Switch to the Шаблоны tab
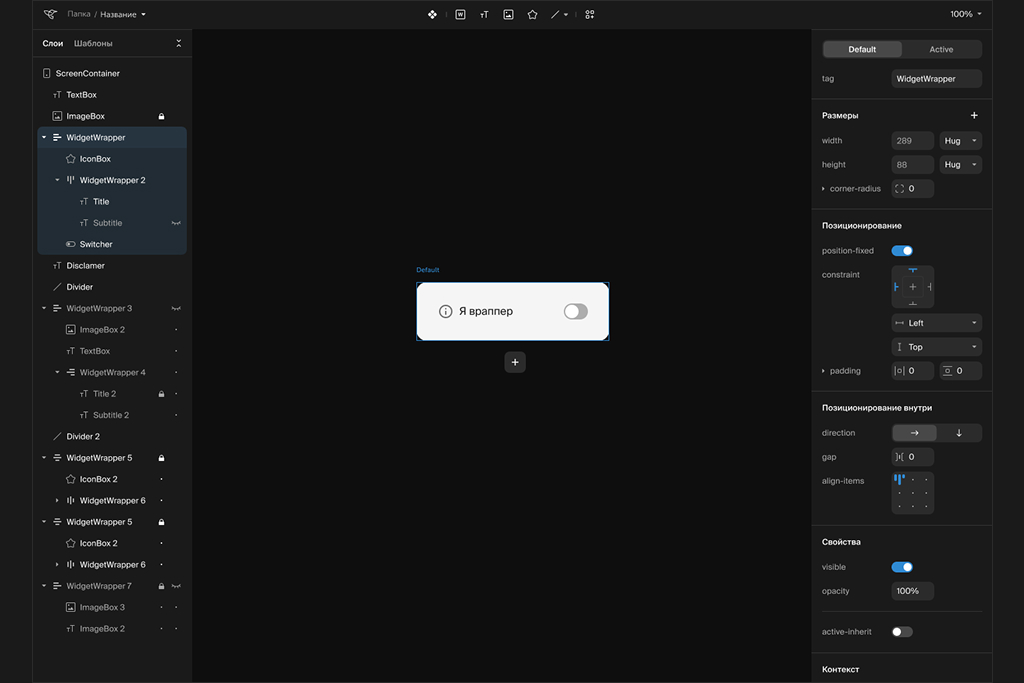This screenshot has height=683, width=1024. click(93, 44)
